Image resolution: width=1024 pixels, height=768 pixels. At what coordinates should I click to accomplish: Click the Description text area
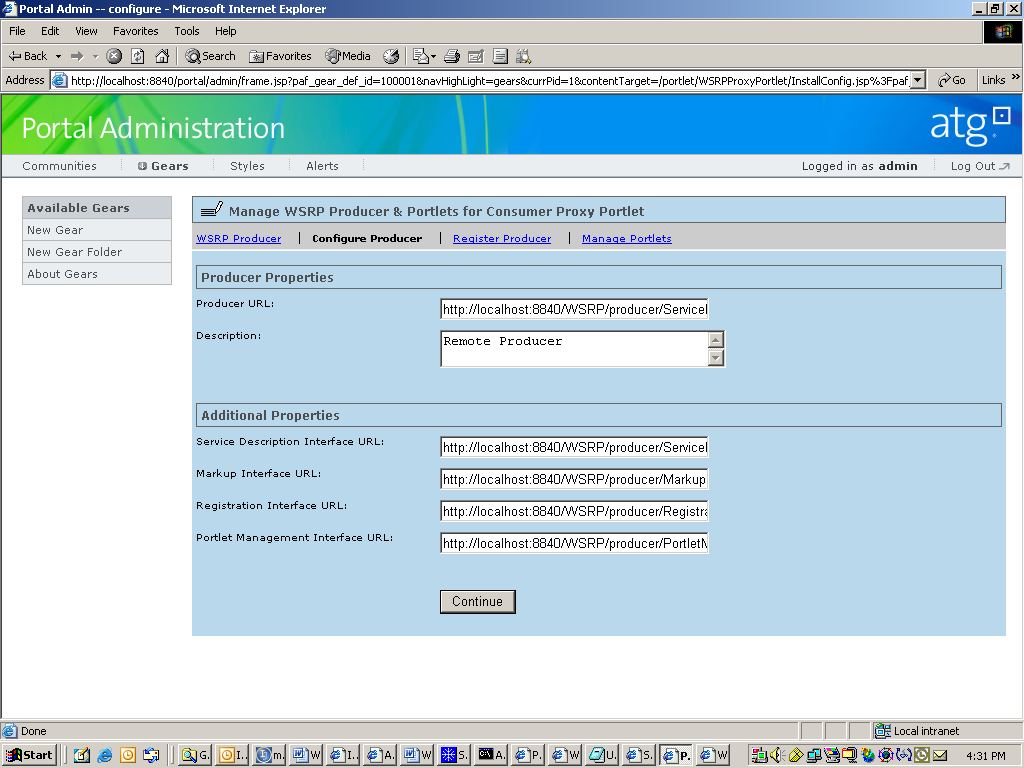pos(575,349)
